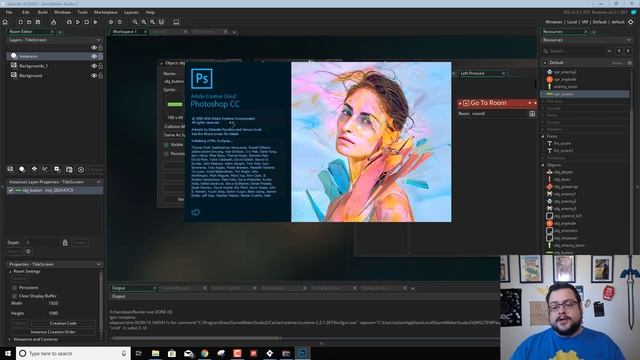Collapse the Objects folder in Resources

(543, 165)
